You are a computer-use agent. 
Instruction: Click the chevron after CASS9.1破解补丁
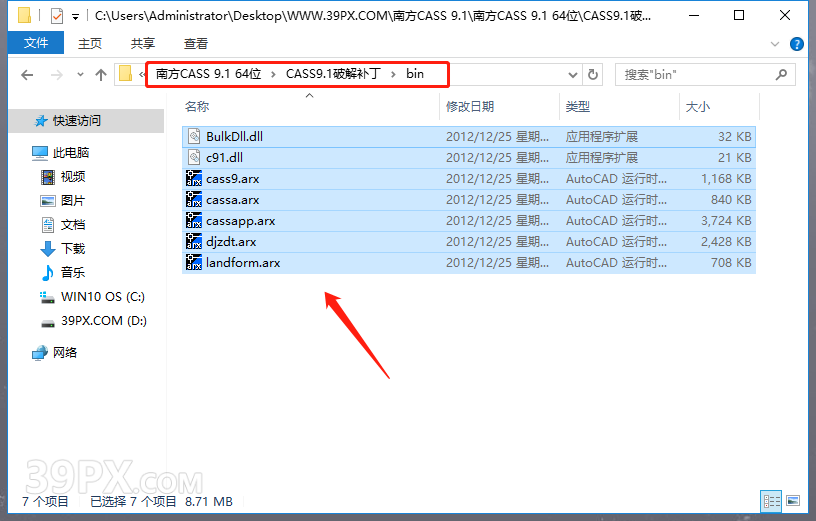(393, 74)
